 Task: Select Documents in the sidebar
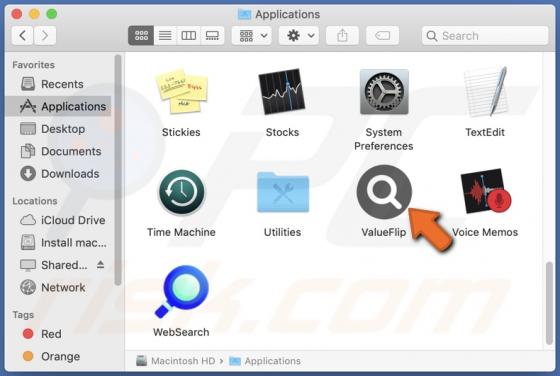tap(59, 151)
